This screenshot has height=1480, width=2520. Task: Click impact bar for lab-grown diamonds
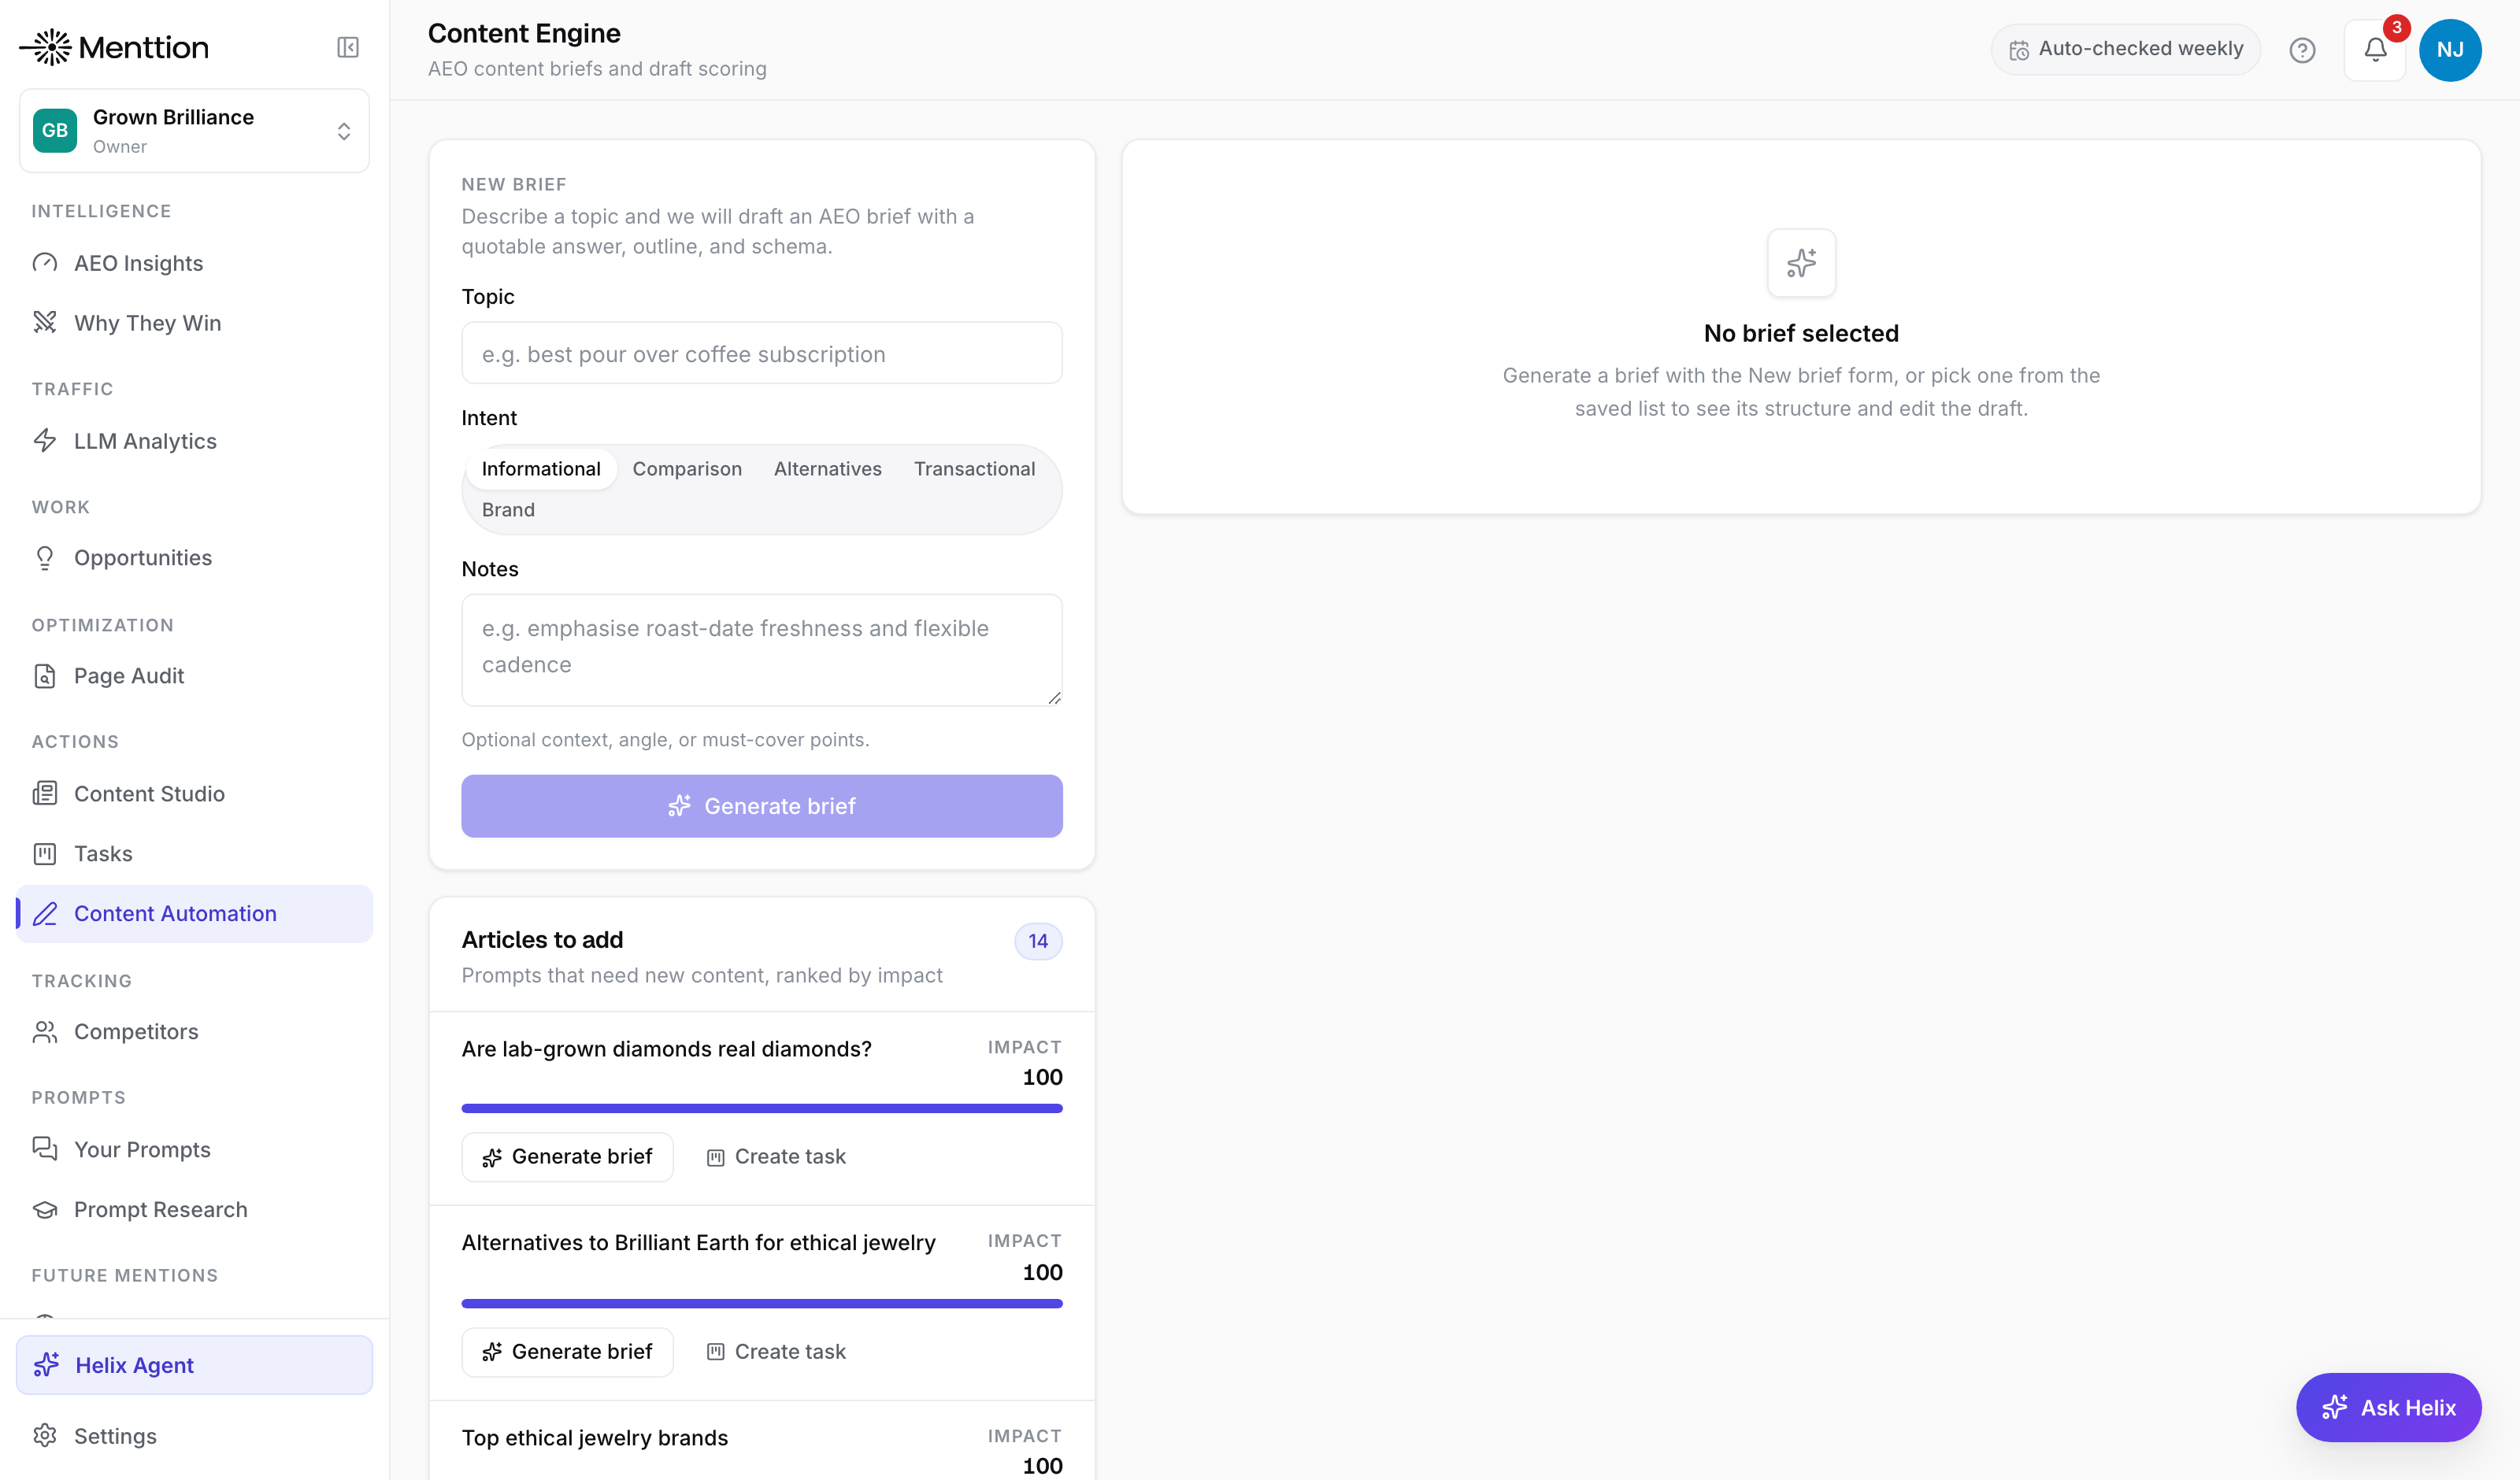762,1108
